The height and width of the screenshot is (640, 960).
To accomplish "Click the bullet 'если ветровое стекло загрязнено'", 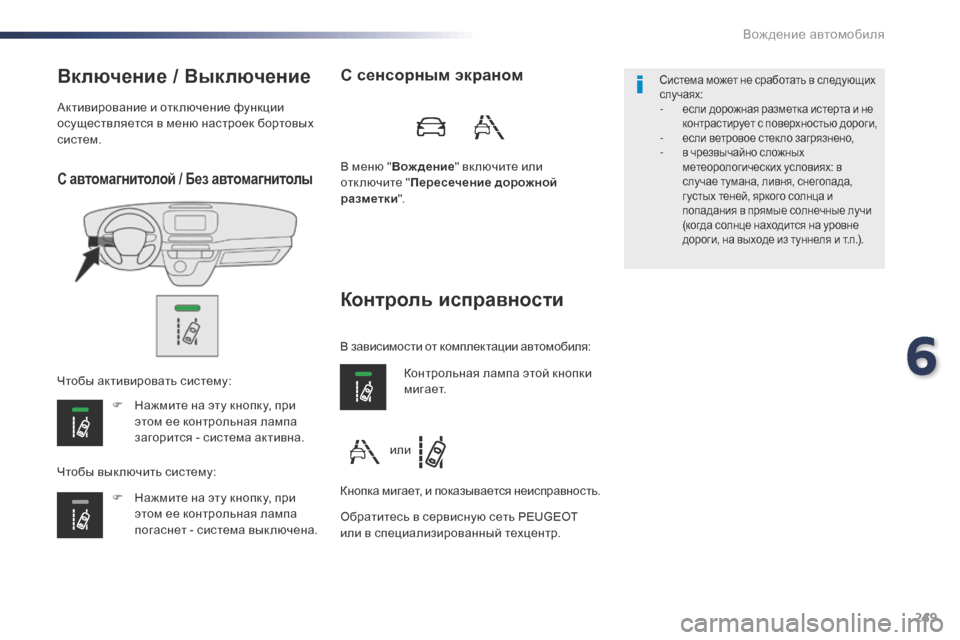I will pyautogui.click(x=768, y=138).
